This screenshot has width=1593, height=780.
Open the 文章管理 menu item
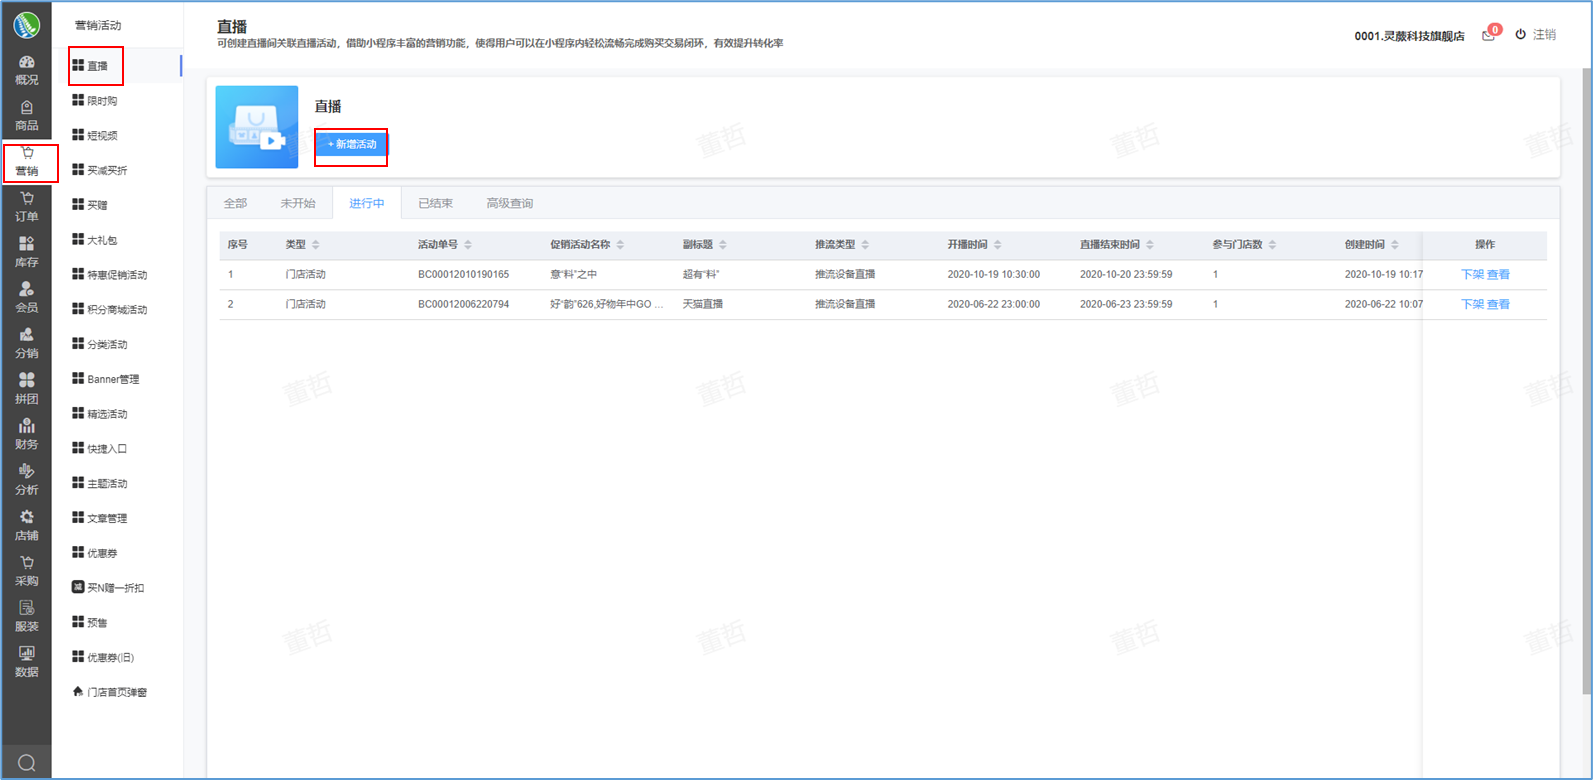(100, 518)
